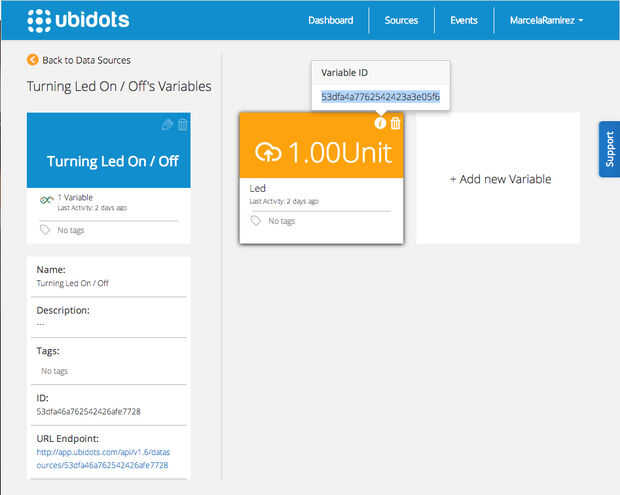
Task: Open the Dashboard menu item
Action: click(331, 21)
